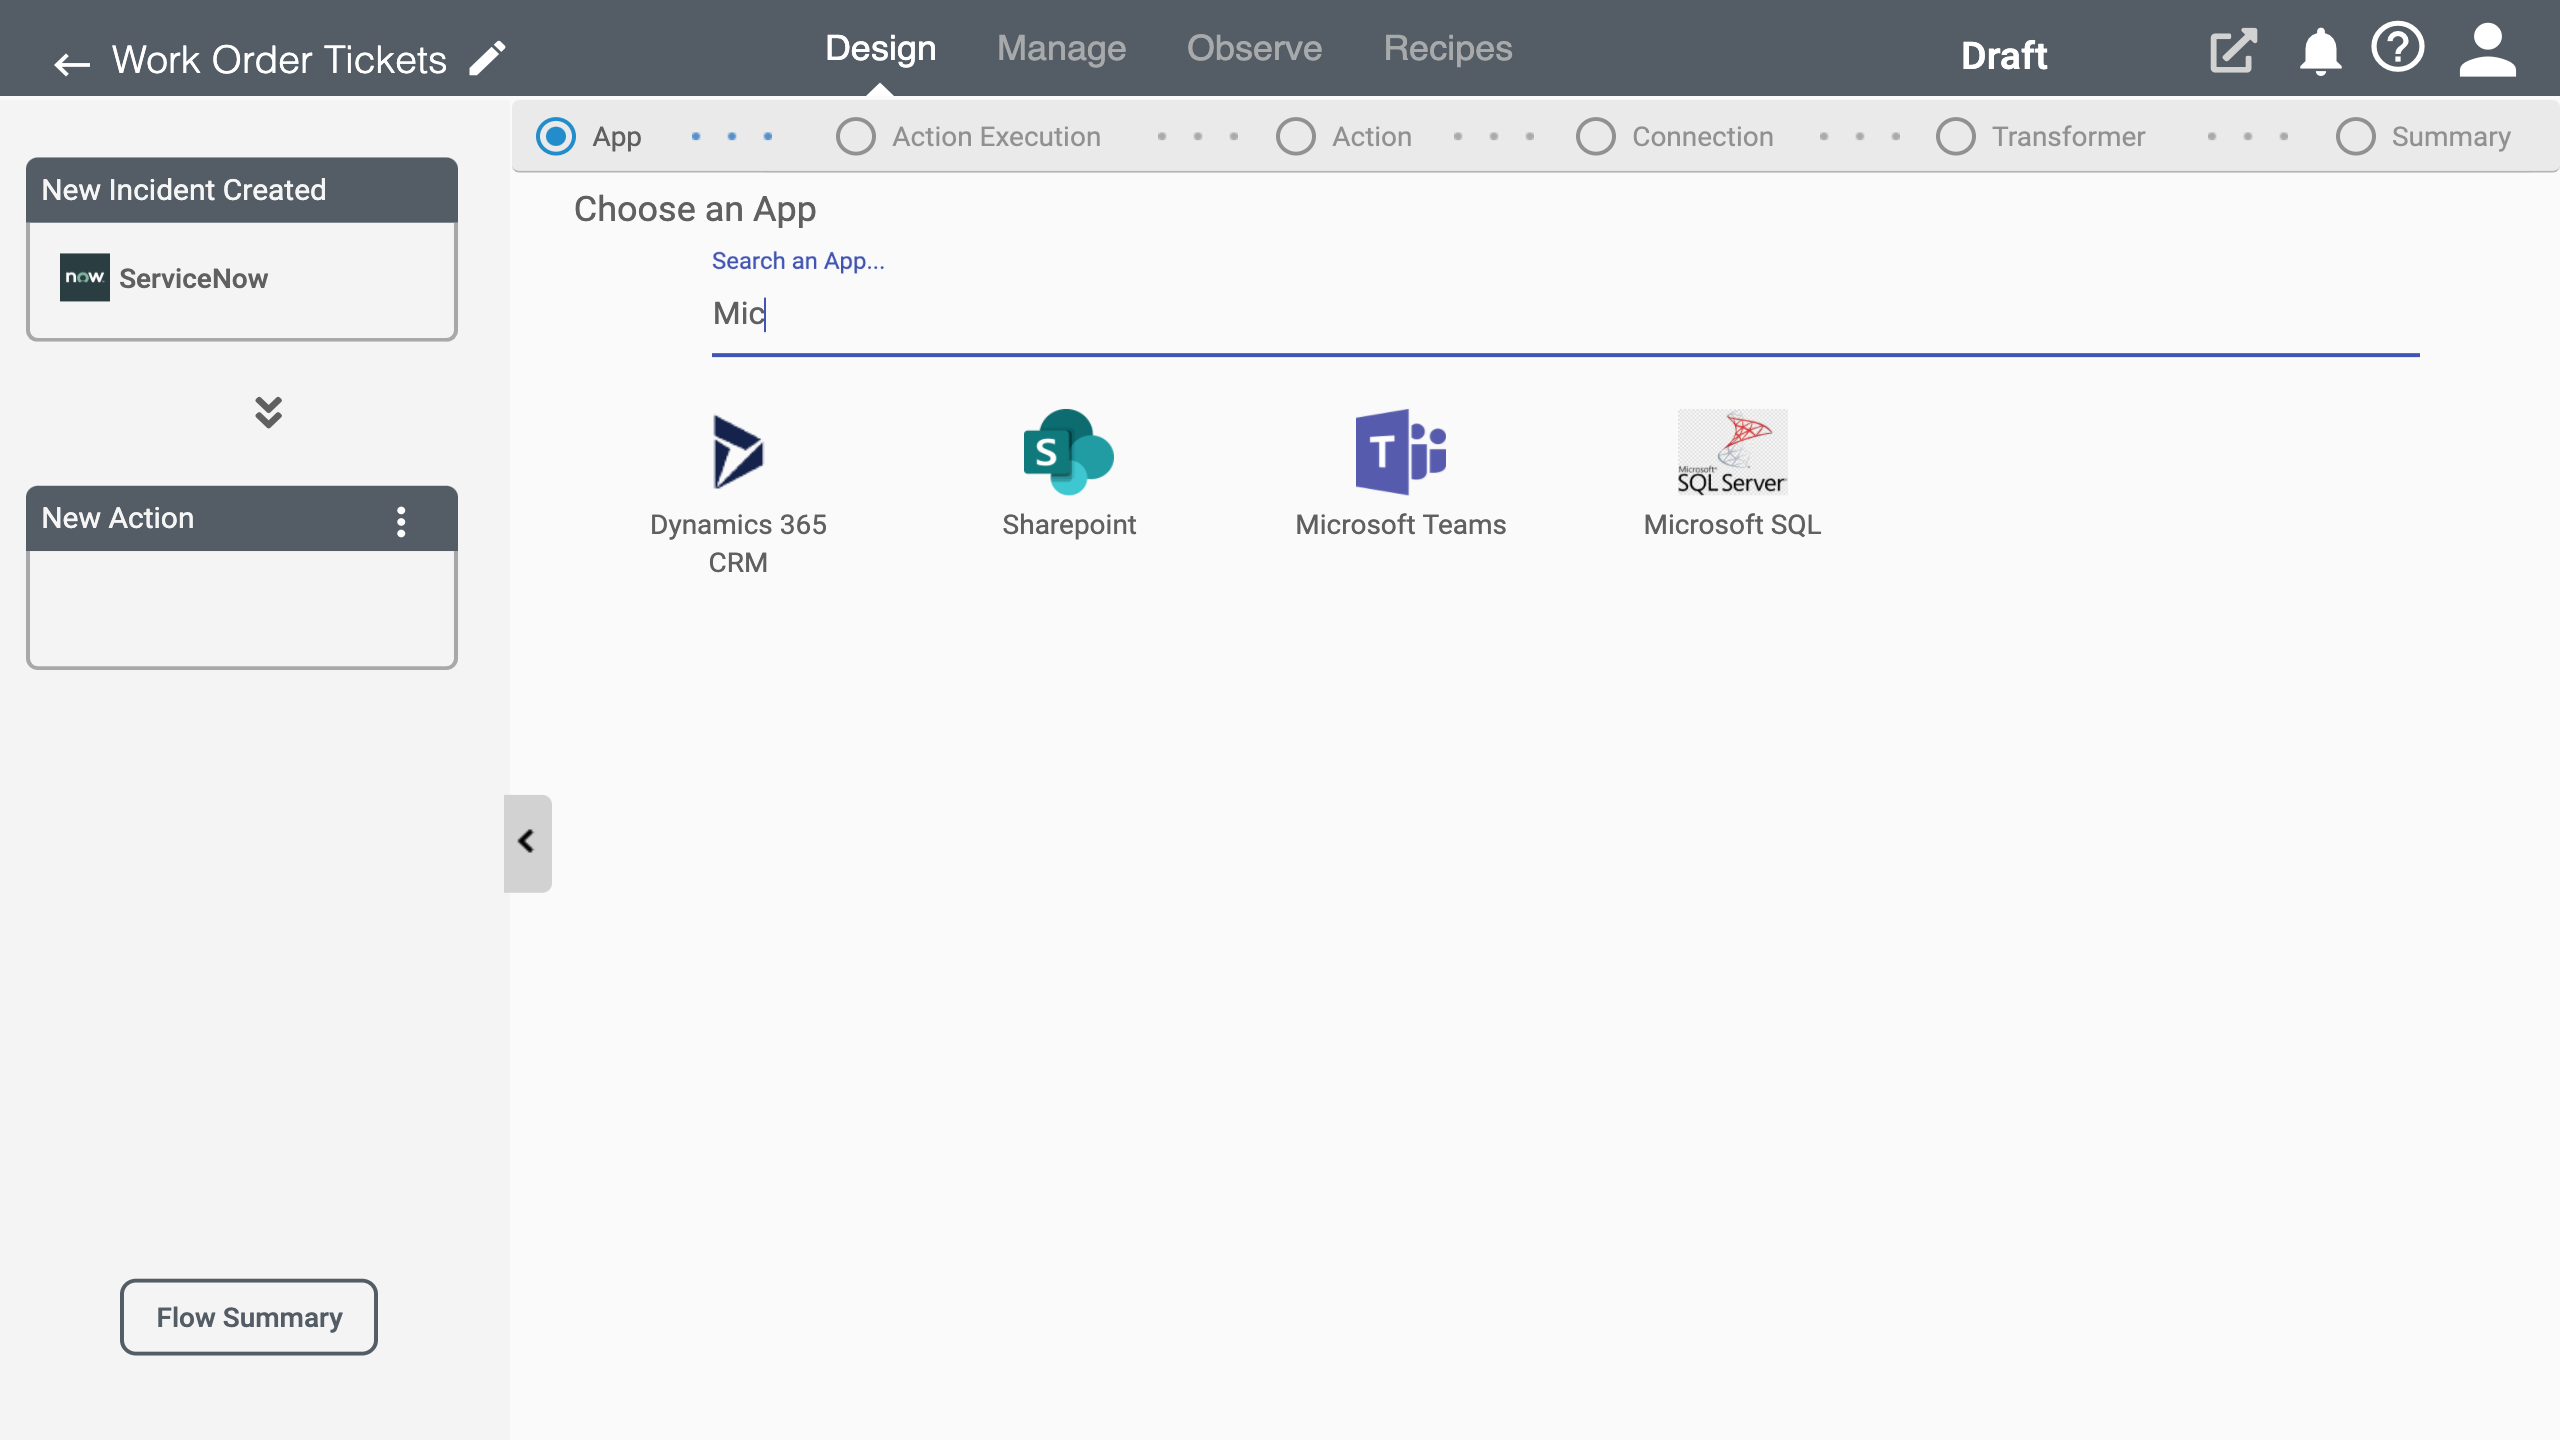Choose the Microsoft Teams app icon
Image resolution: width=2560 pixels, height=1440 pixels.
tap(1400, 452)
